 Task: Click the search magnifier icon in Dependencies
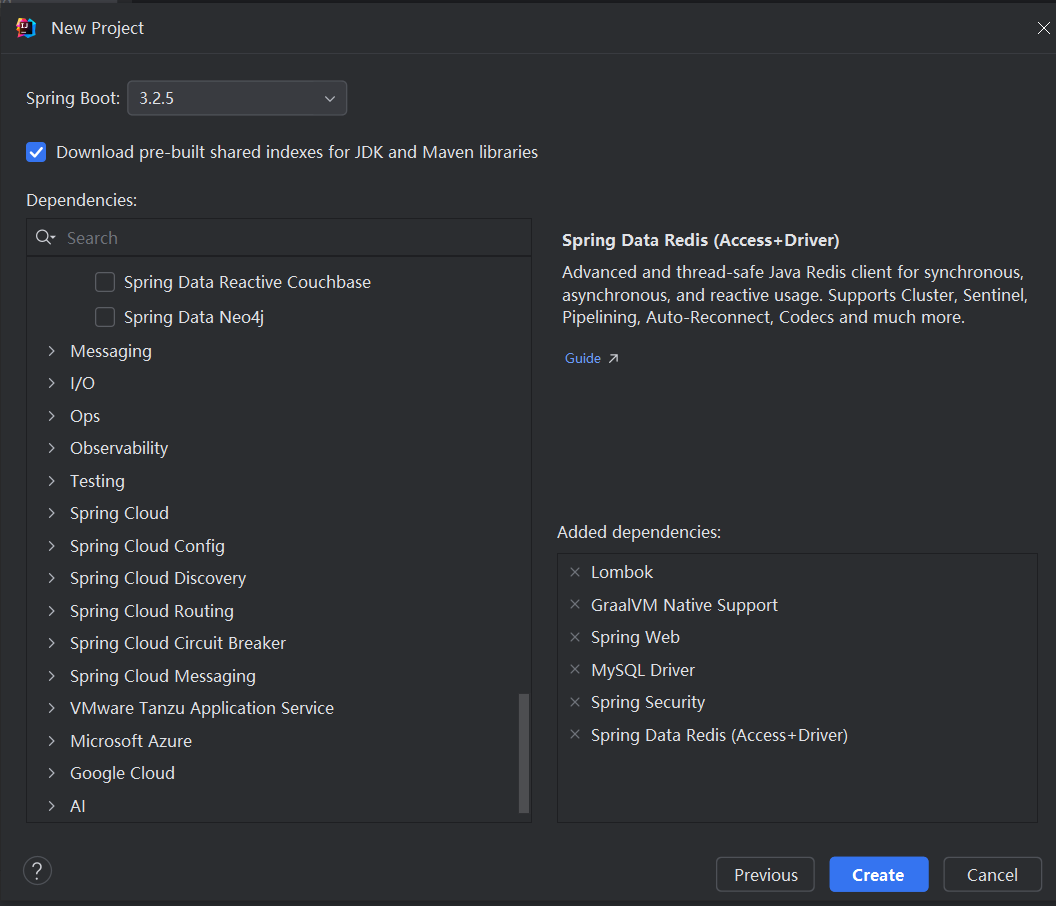(45, 237)
